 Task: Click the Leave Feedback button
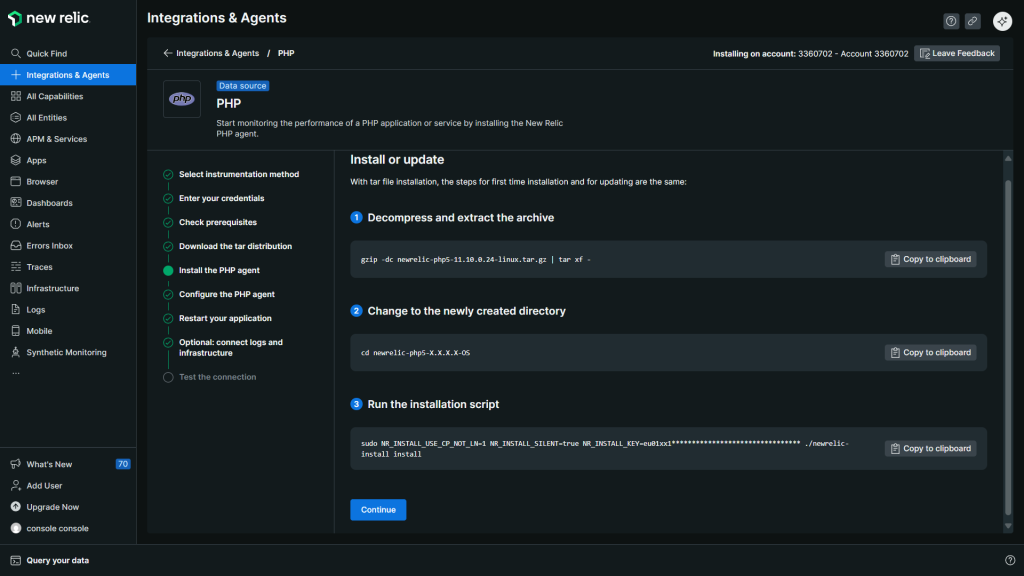click(x=956, y=53)
